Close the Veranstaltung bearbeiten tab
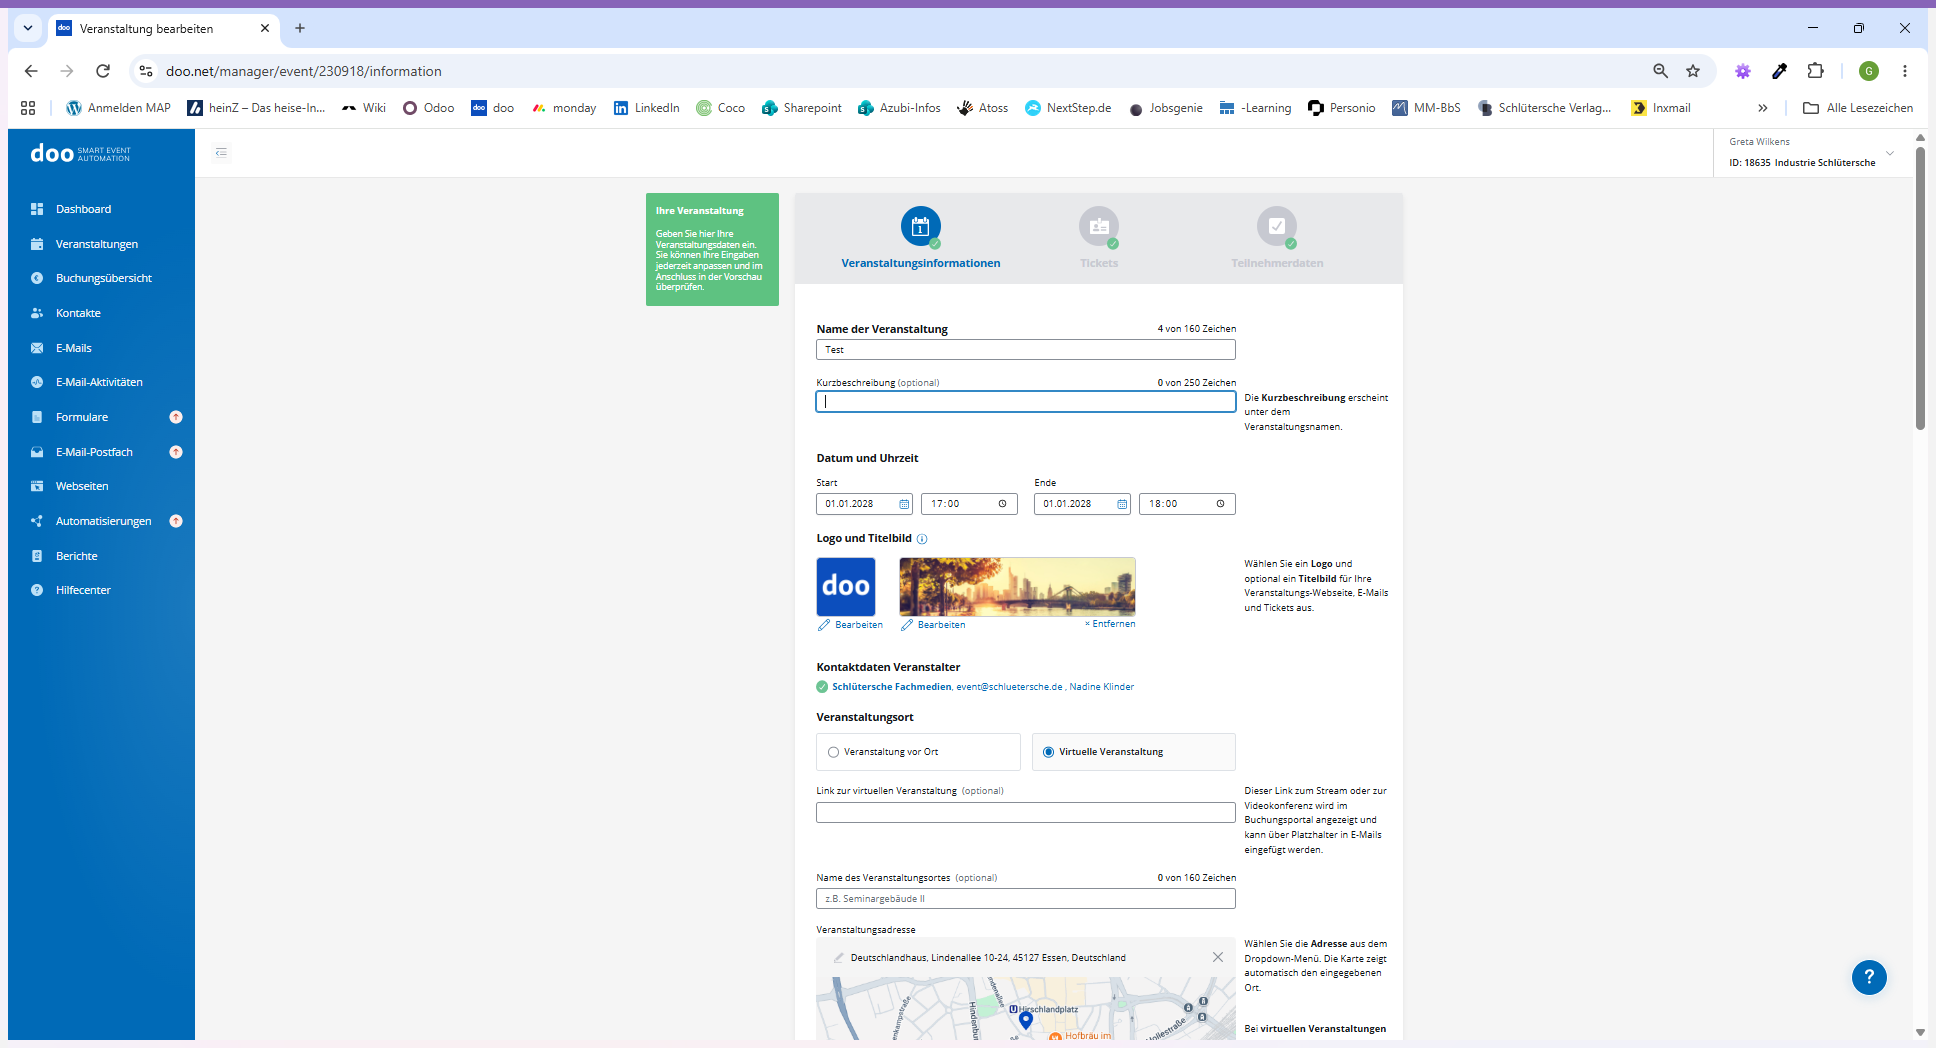Viewport: 1936px width, 1048px height. (x=265, y=28)
